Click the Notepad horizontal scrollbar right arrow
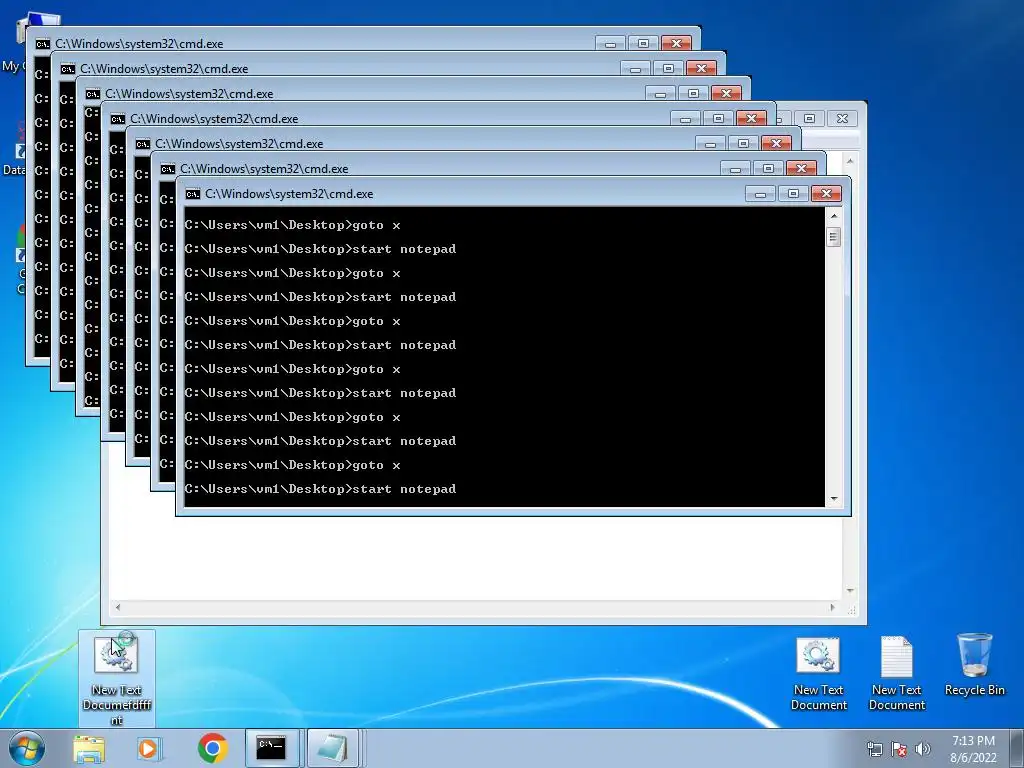Viewport: 1024px width, 768px height. [x=832, y=607]
